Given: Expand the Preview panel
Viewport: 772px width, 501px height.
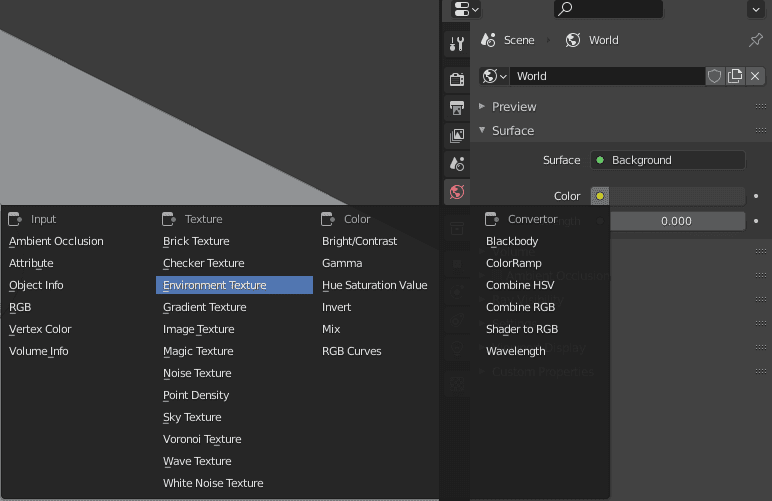Looking at the screenshot, I should pyautogui.click(x=514, y=107).
